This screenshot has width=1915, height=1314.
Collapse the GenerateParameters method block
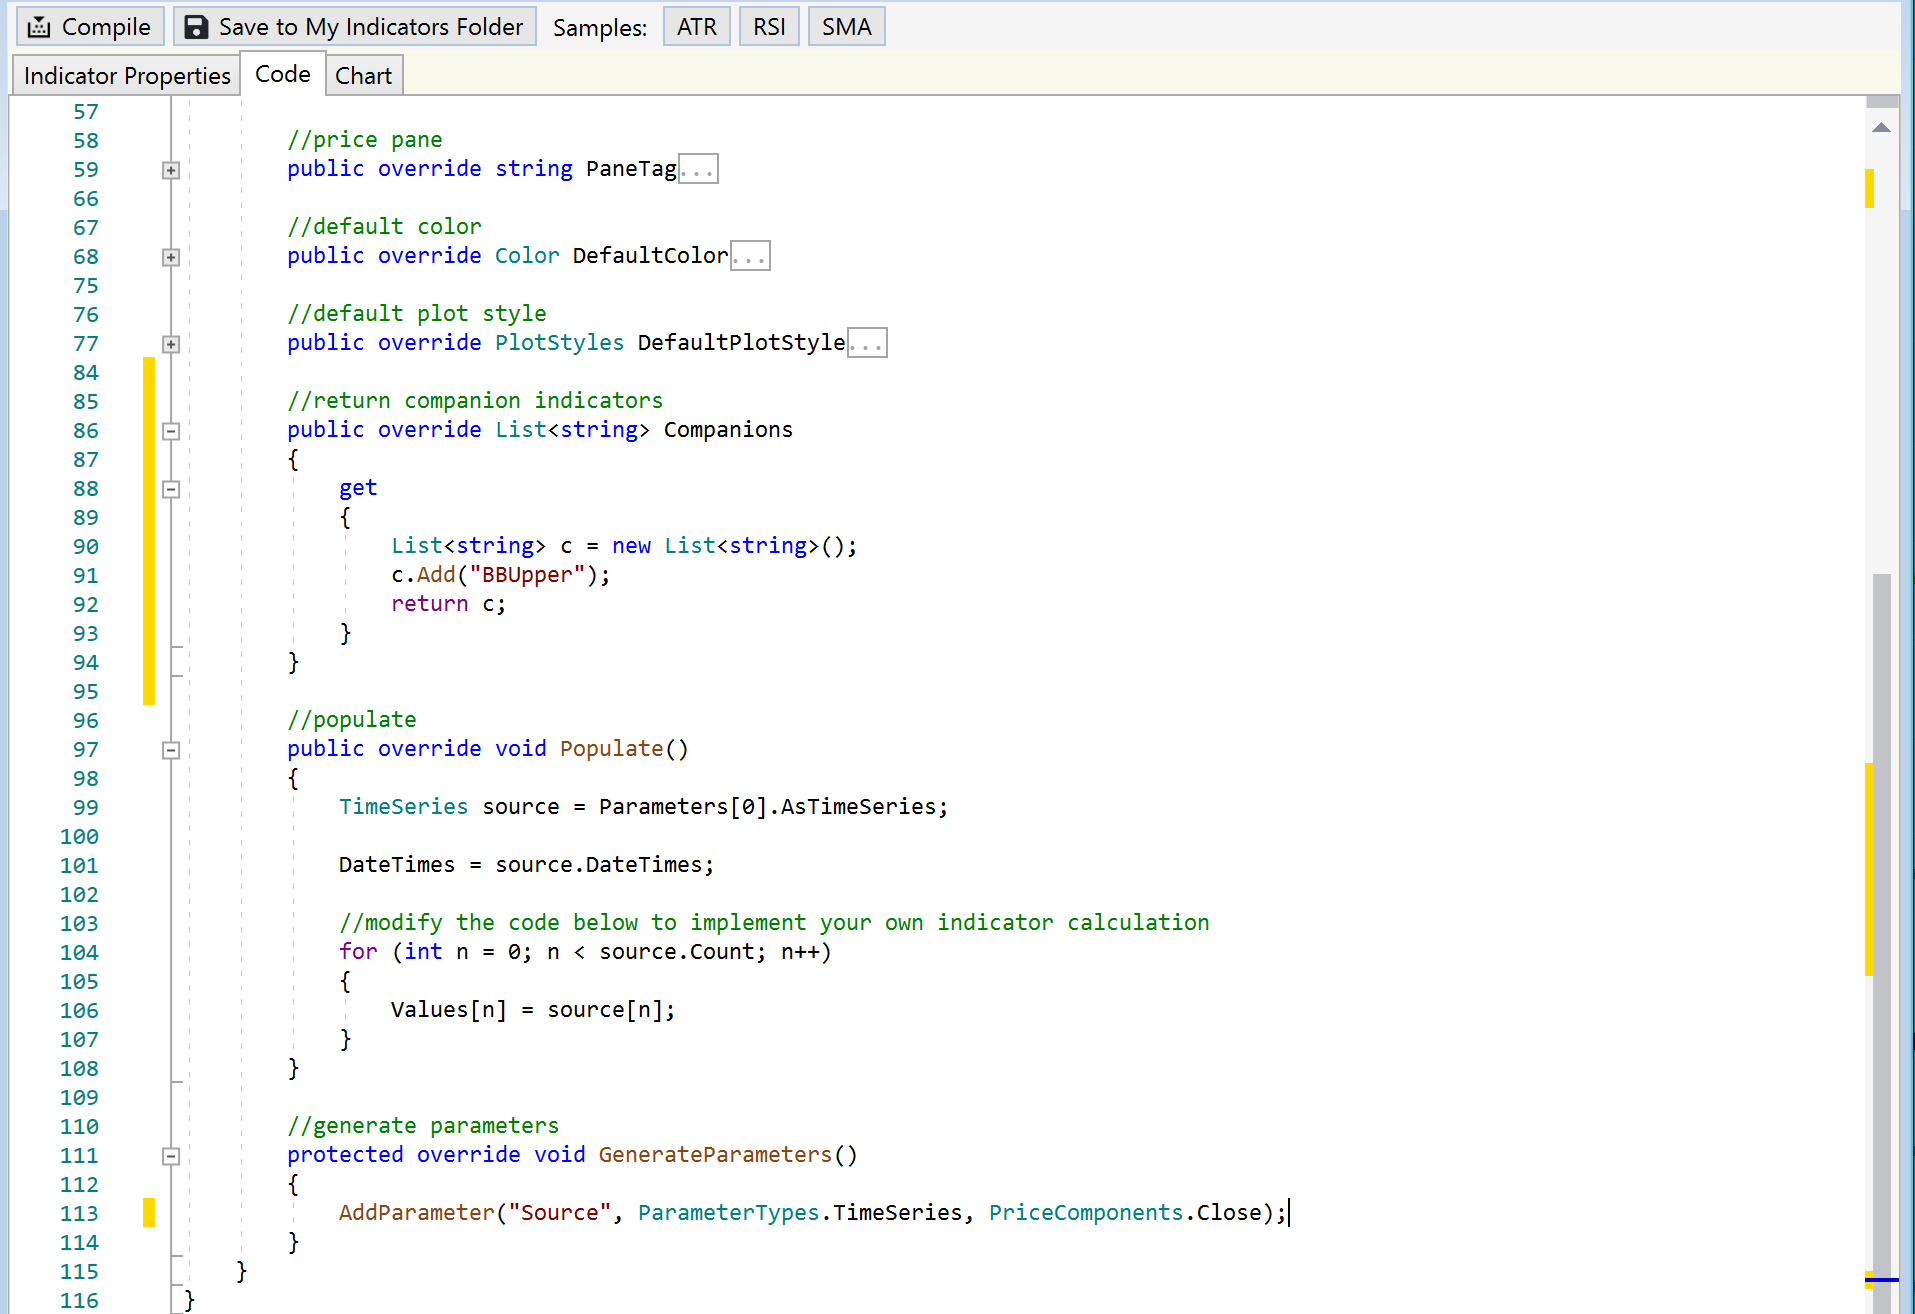(171, 1156)
